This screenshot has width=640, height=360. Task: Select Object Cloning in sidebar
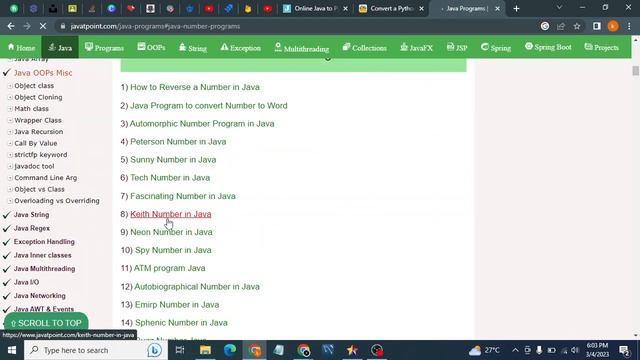tap(38, 97)
